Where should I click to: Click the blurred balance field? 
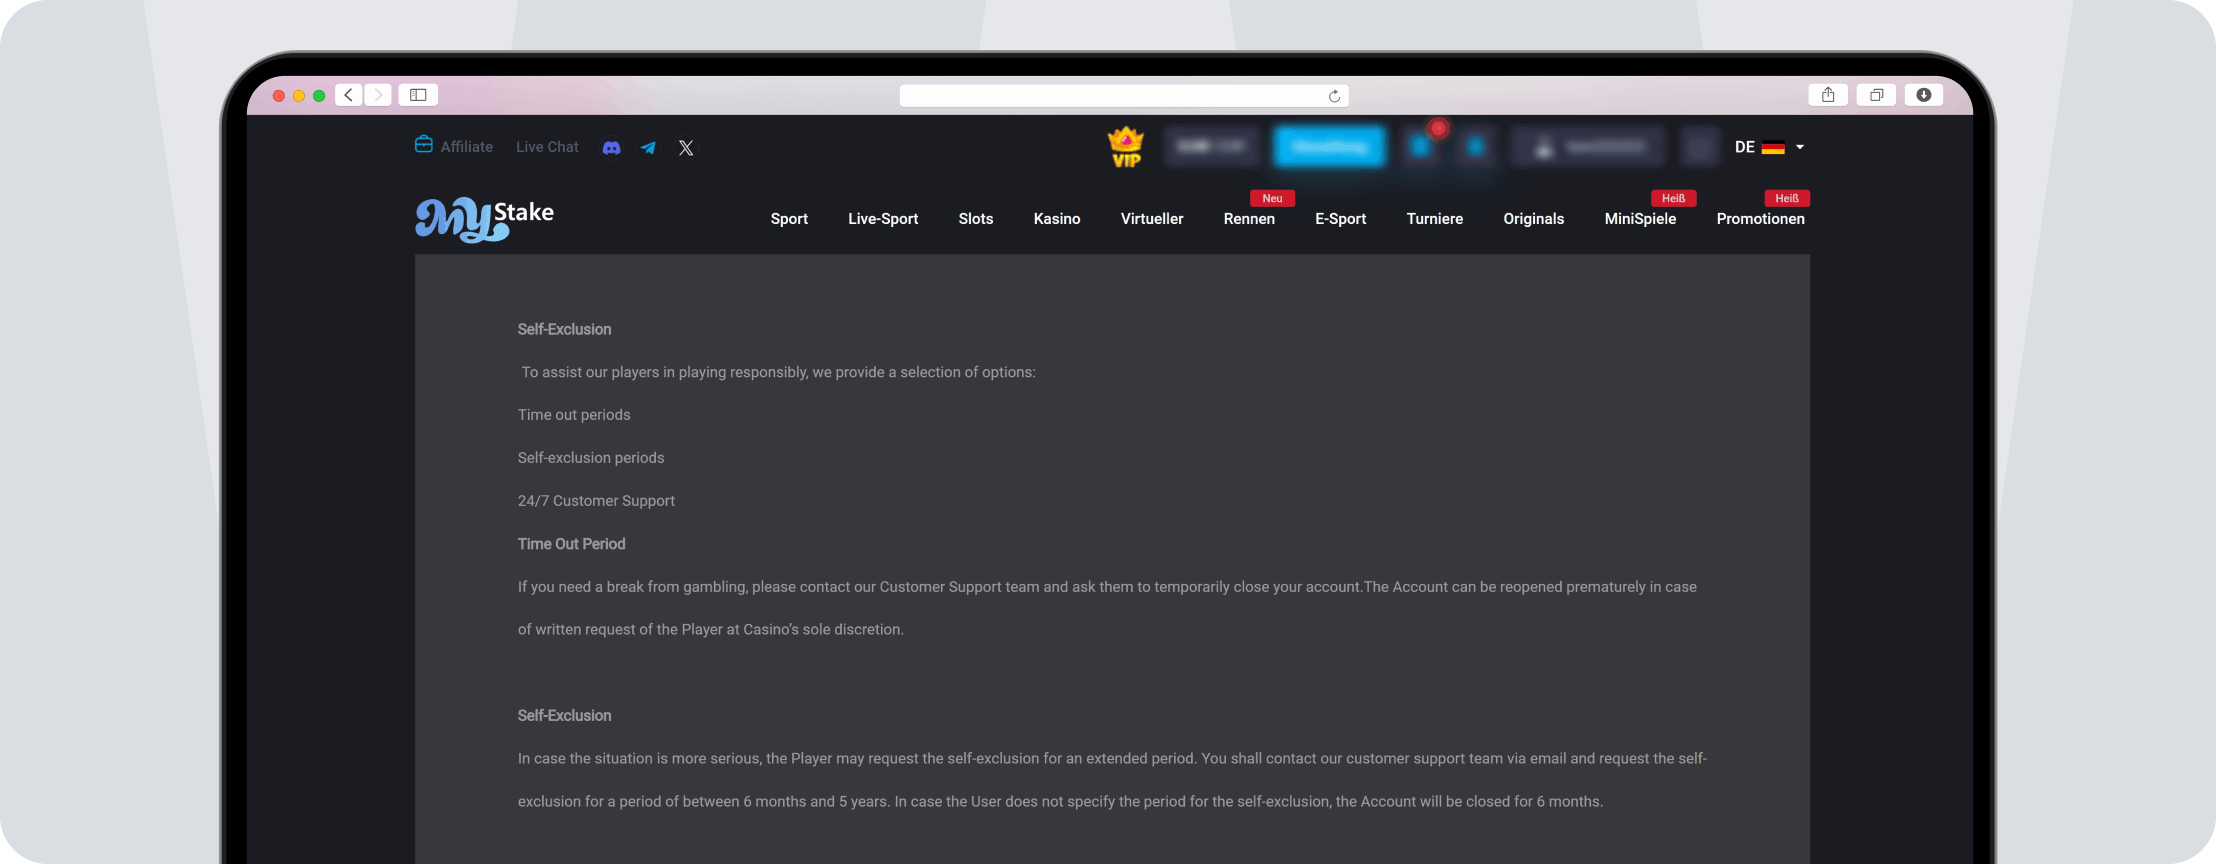coord(1211,147)
